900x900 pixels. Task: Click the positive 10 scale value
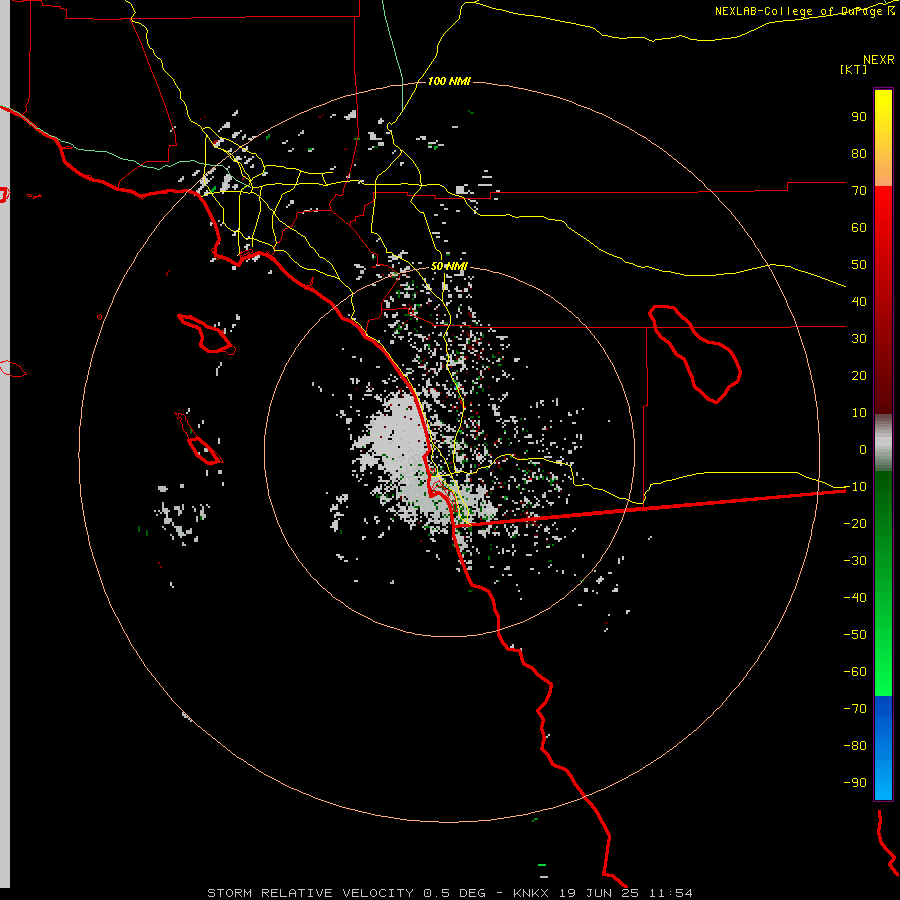pos(859,413)
